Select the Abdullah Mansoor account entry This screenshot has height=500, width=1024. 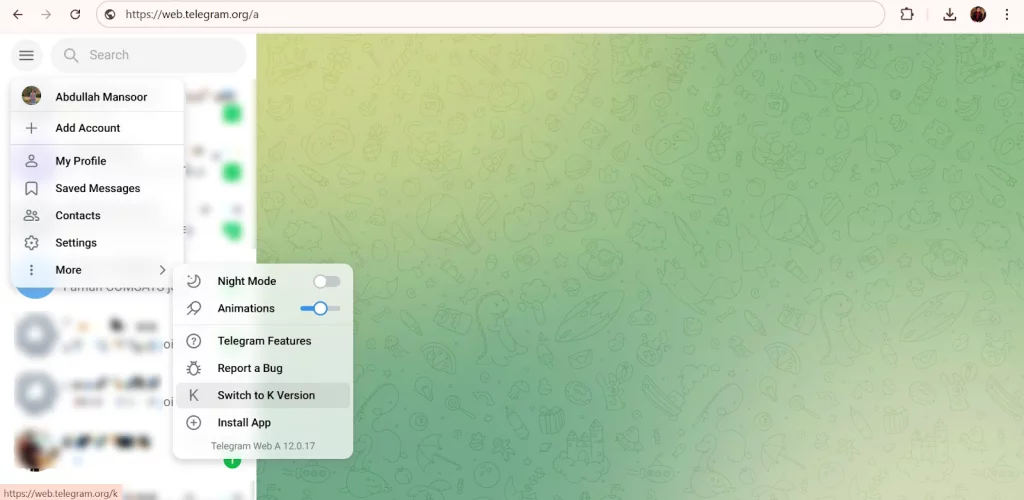pos(97,97)
